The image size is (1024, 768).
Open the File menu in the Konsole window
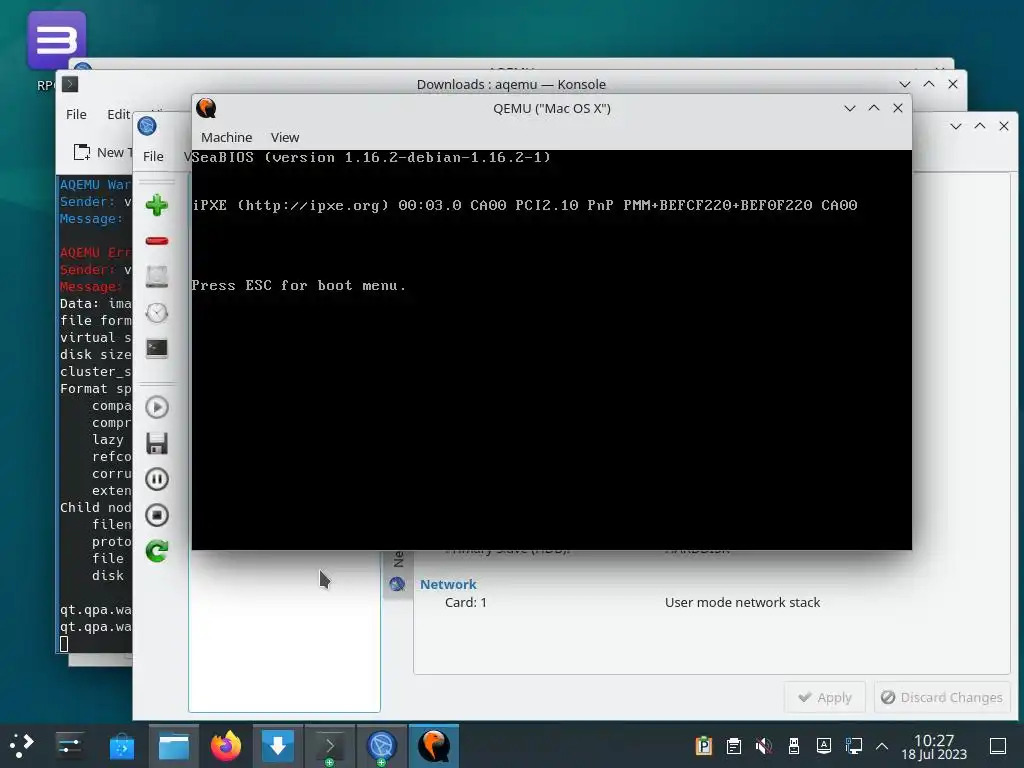76,114
